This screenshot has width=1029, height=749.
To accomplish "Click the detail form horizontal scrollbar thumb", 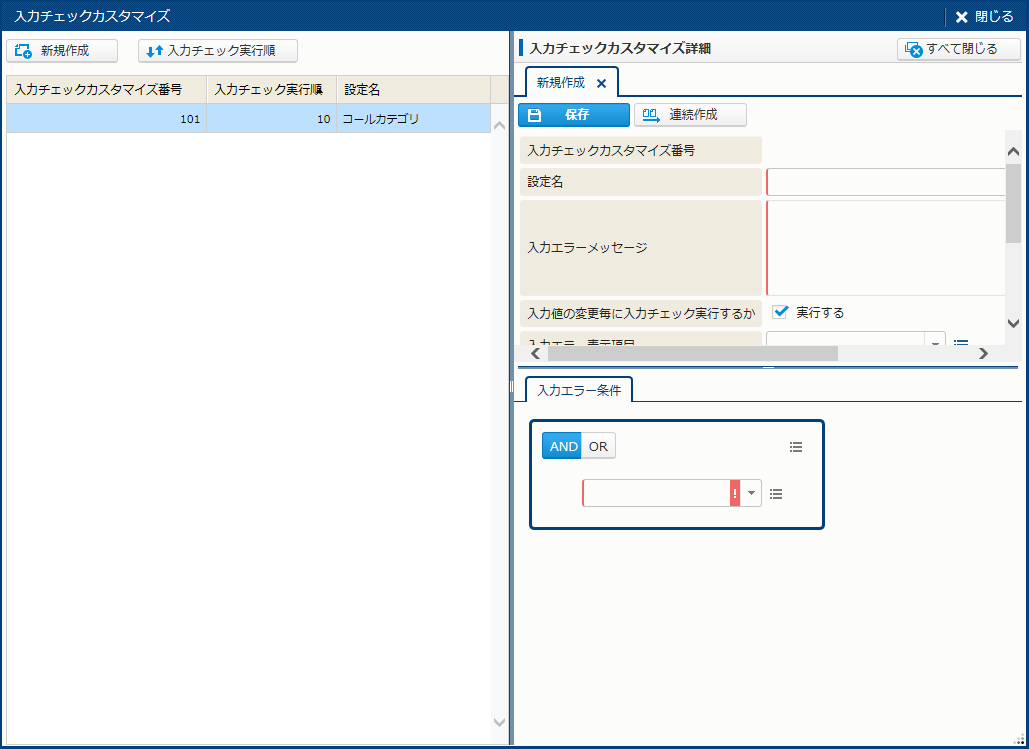I will pos(692,353).
